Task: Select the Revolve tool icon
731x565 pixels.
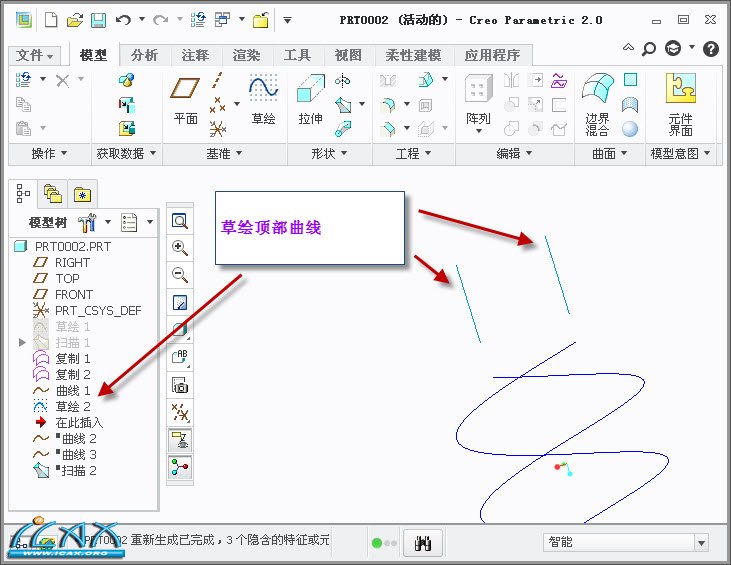Action: coord(343,81)
